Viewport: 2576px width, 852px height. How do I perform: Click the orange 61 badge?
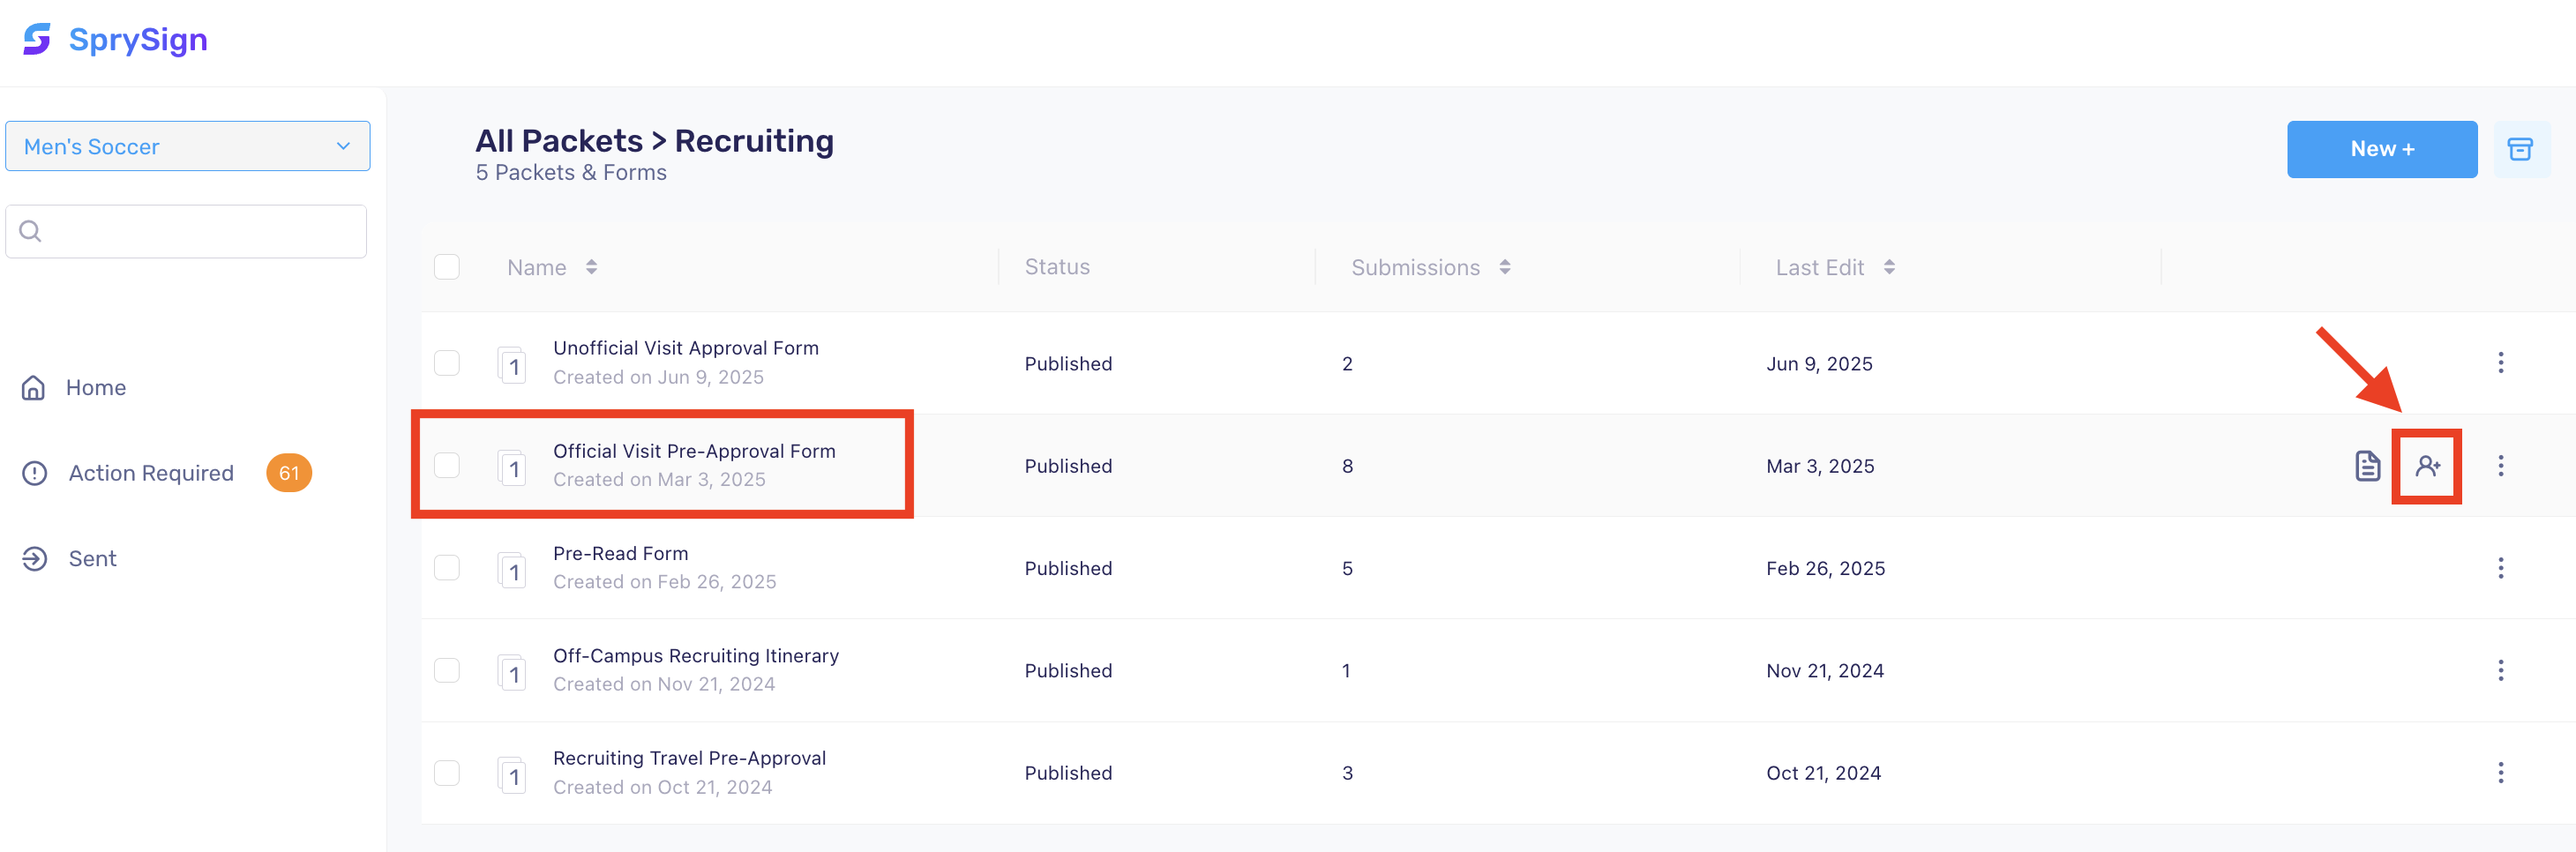(x=289, y=473)
